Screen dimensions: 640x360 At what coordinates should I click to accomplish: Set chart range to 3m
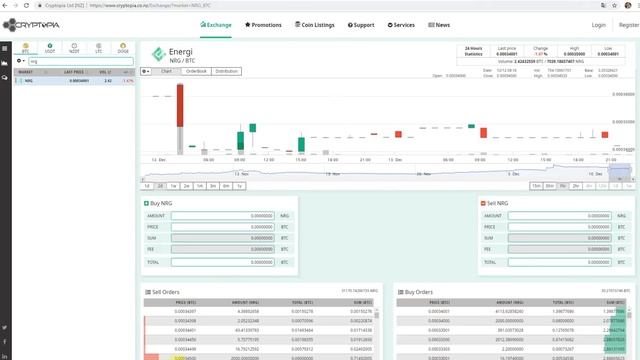coord(213,186)
